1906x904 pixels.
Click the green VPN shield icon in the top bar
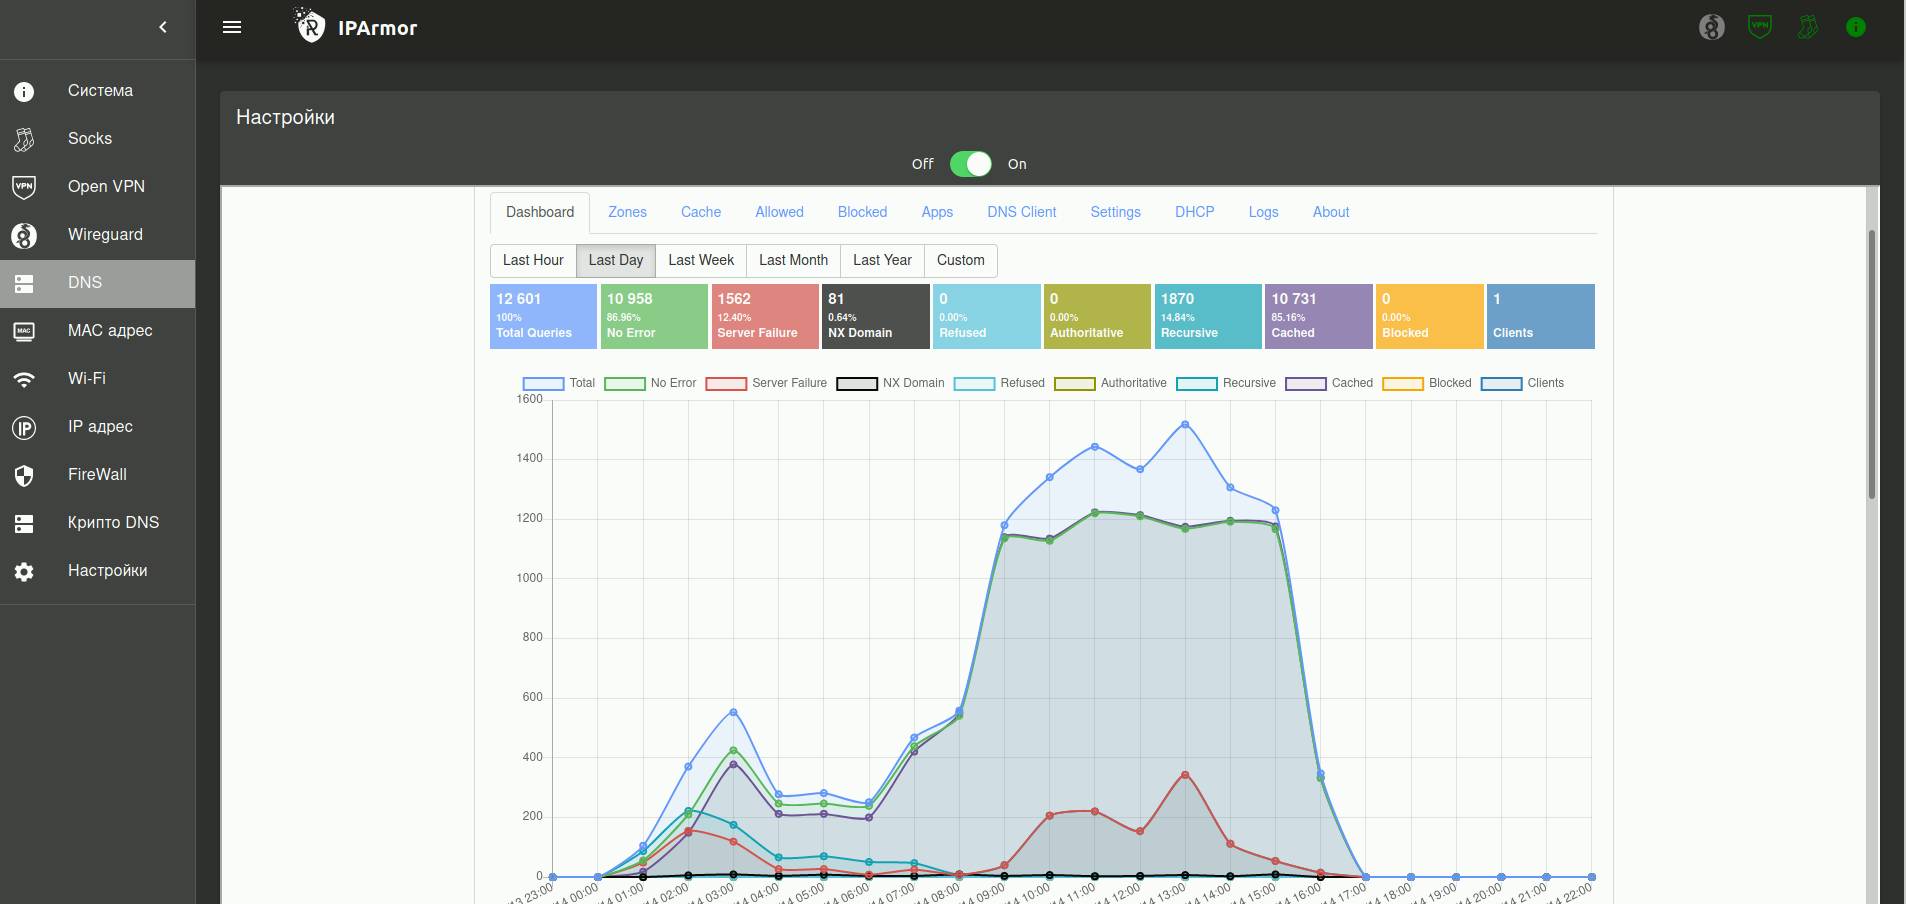click(1760, 27)
